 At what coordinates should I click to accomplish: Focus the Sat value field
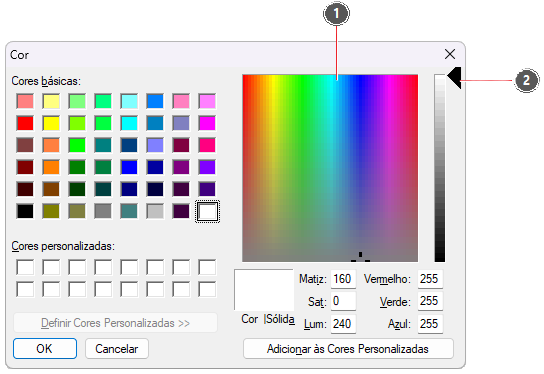tap(343, 301)
